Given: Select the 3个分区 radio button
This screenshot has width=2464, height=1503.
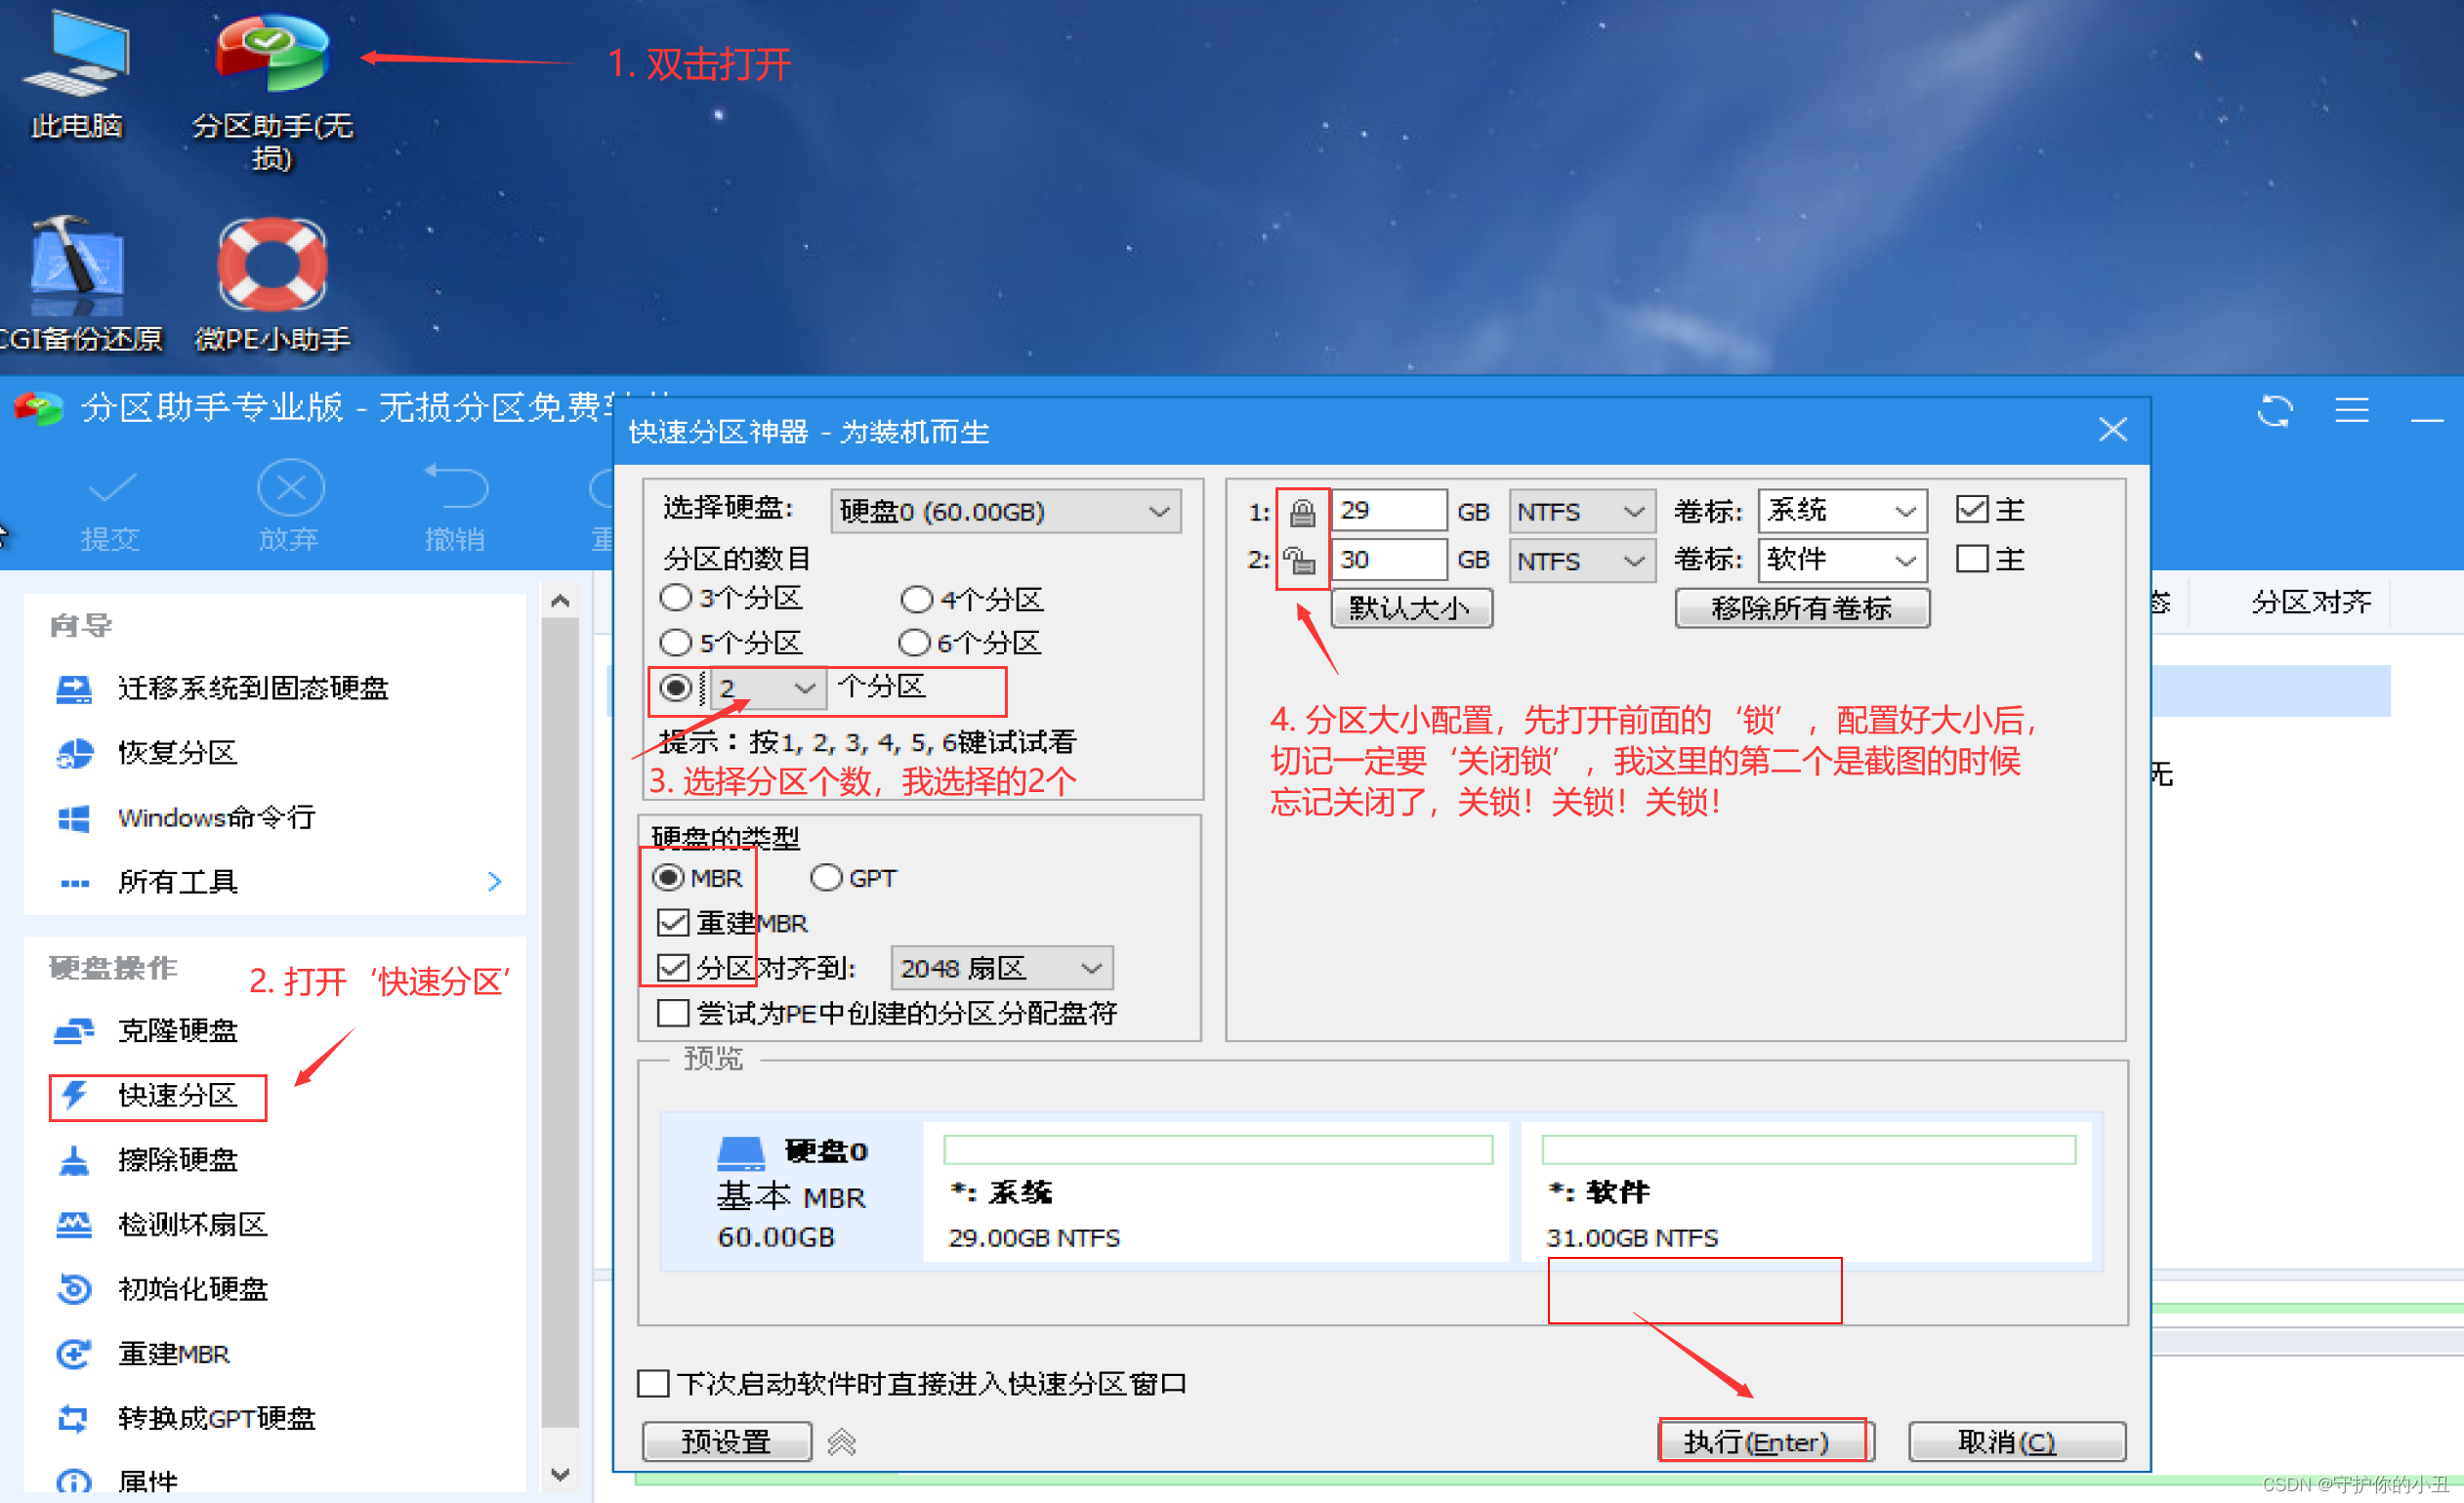Looking at the screenshot, I should 675,598.
